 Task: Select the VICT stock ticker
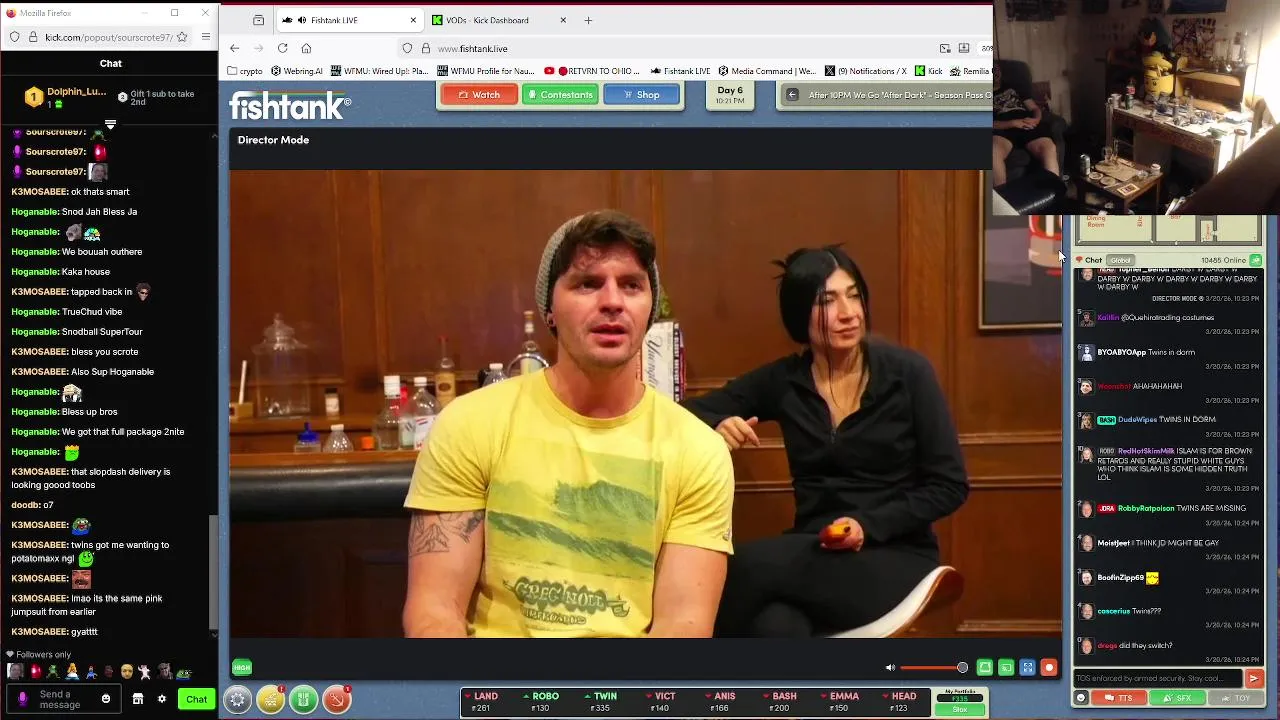(660, 702)
